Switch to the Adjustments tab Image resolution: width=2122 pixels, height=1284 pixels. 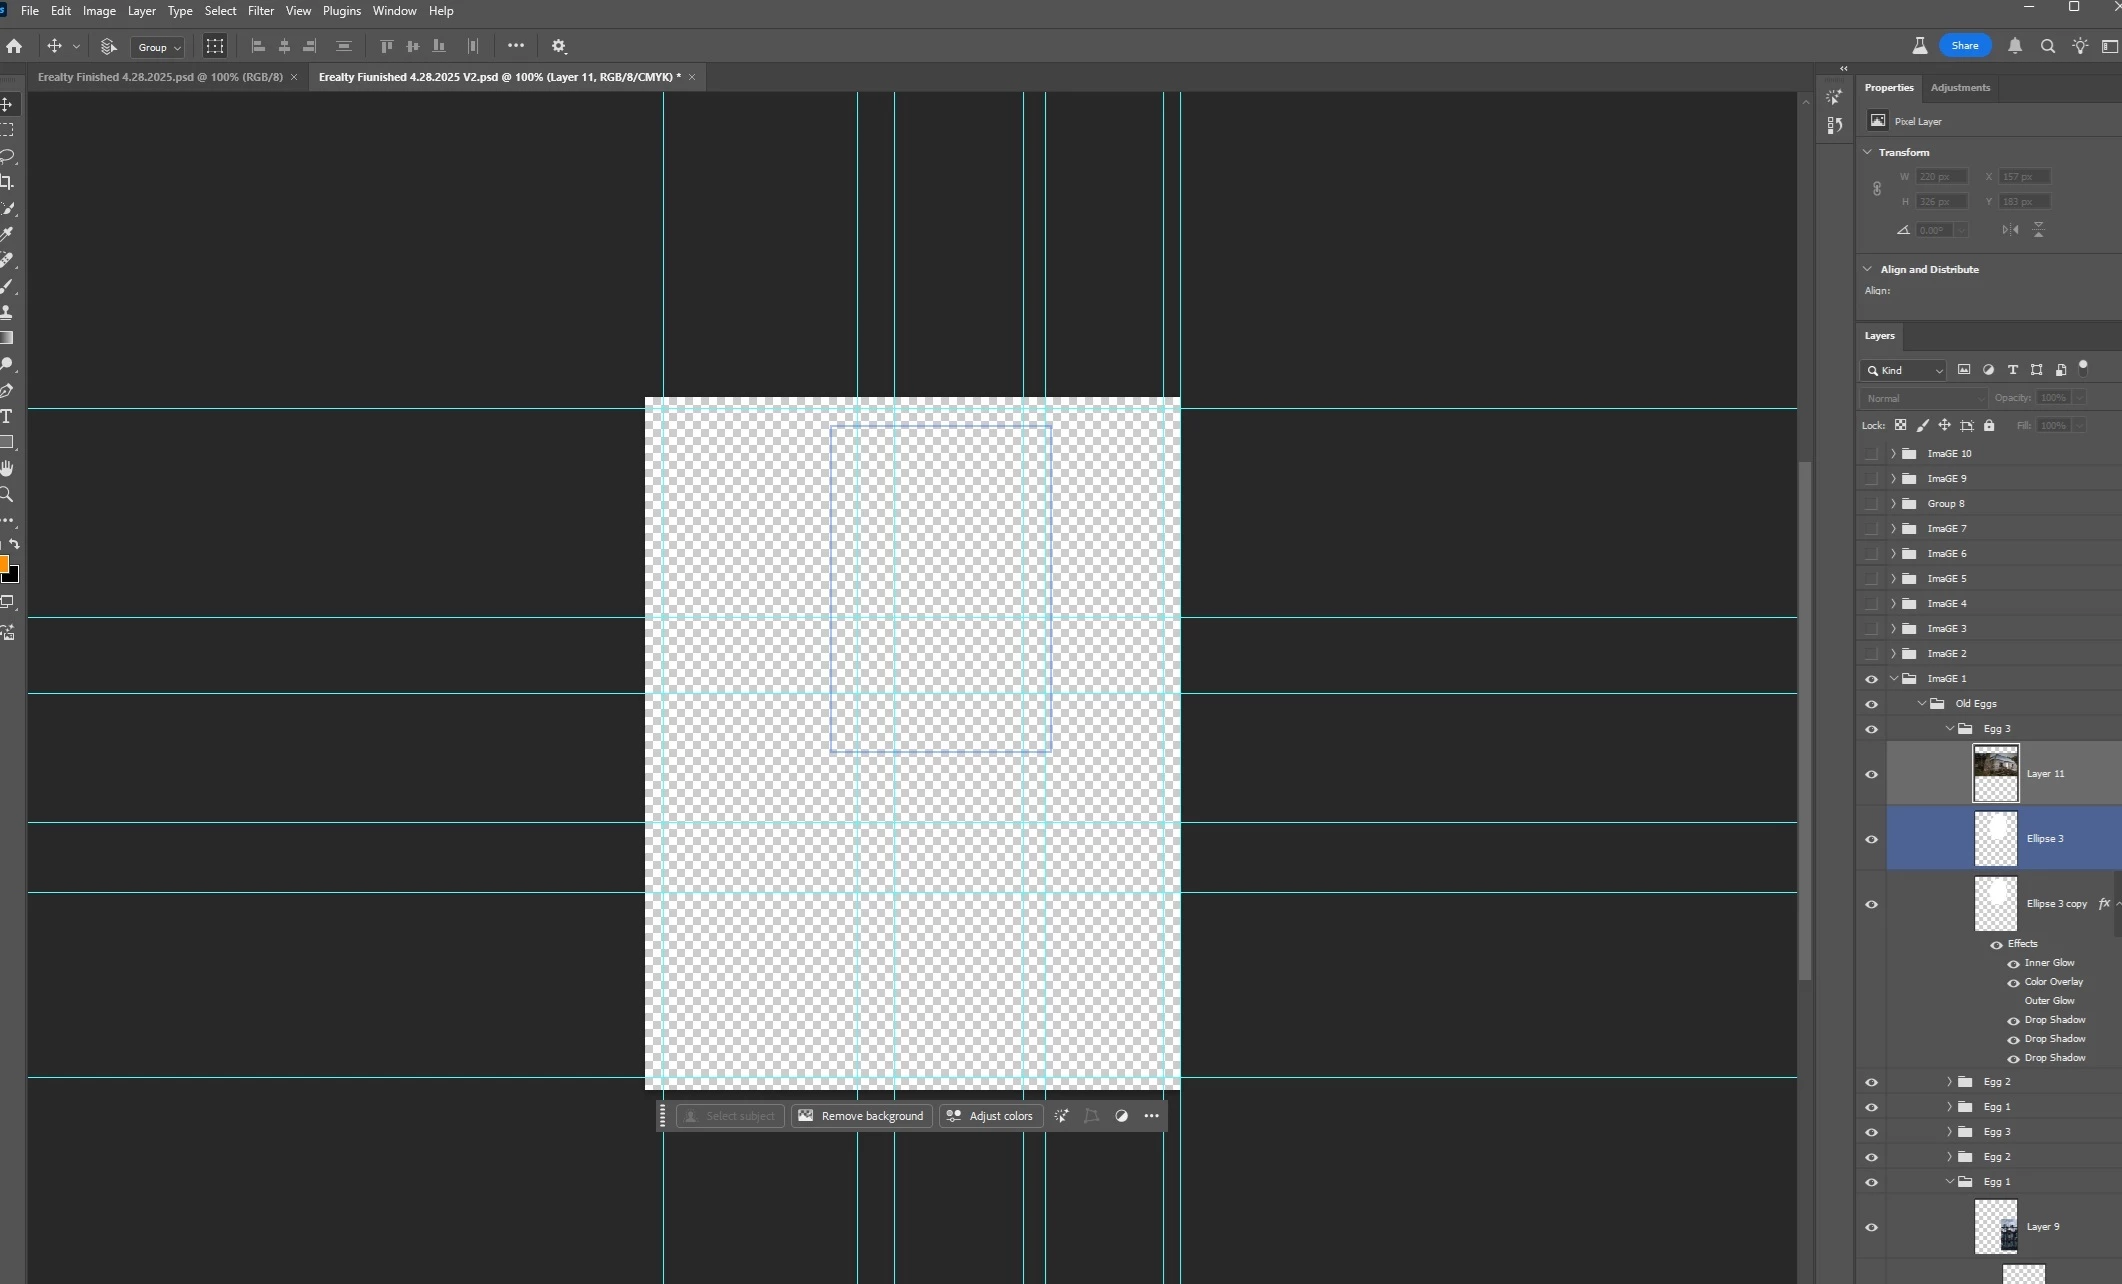tap(1959, 87)
